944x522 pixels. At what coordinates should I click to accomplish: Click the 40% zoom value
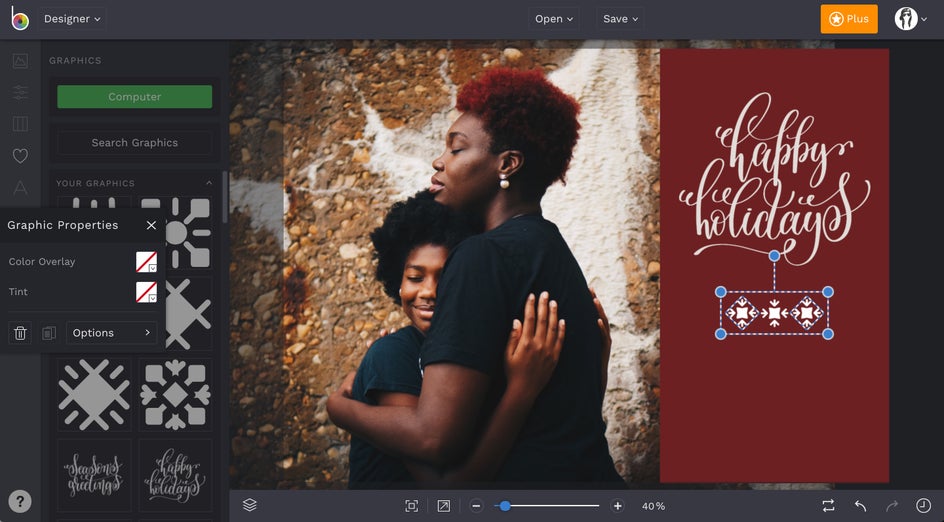653,506
